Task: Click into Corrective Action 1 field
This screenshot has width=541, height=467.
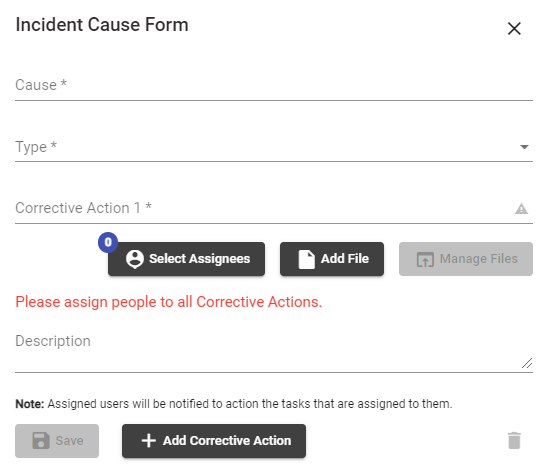Action: [274, 208]
